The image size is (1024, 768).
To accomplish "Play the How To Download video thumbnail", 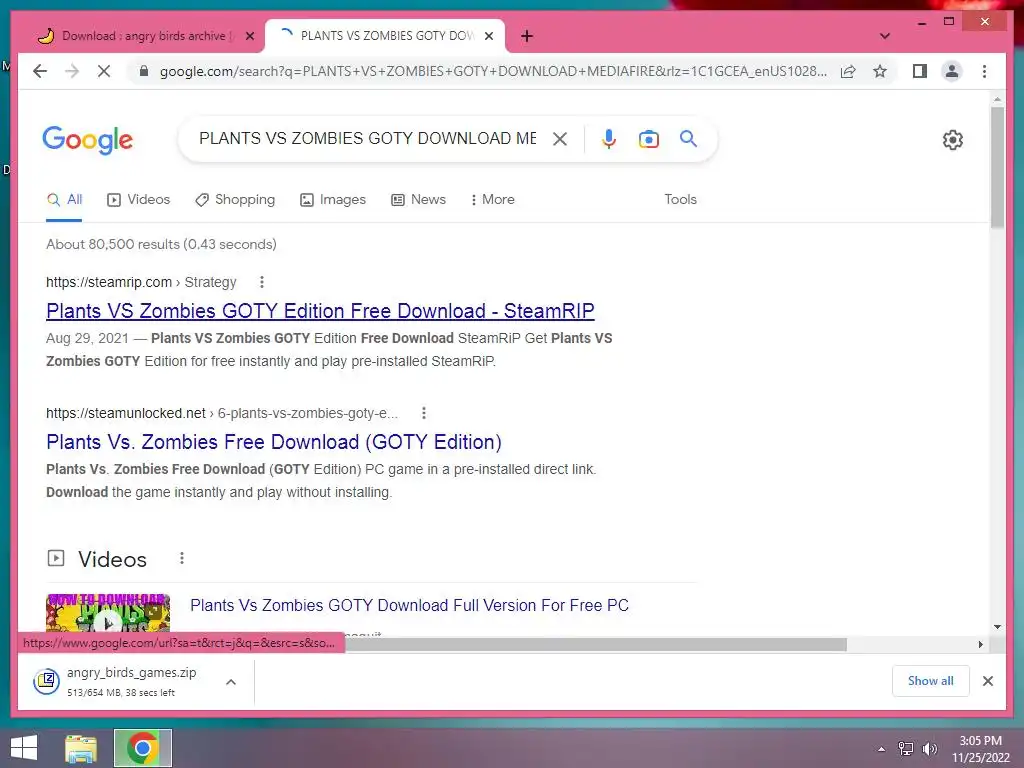I will (108, 613).
